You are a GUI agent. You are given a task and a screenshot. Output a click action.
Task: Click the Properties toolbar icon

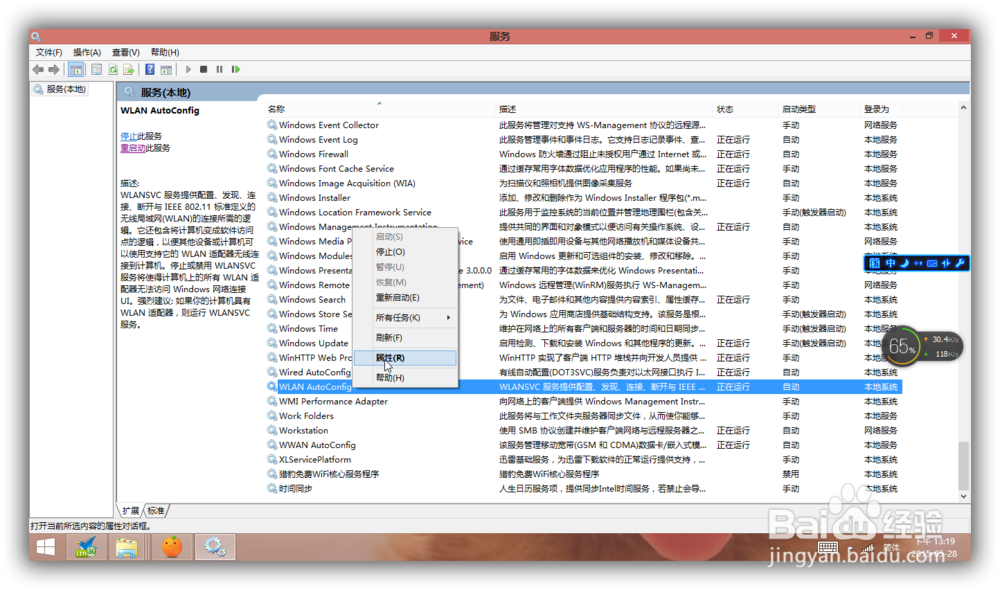96,70
